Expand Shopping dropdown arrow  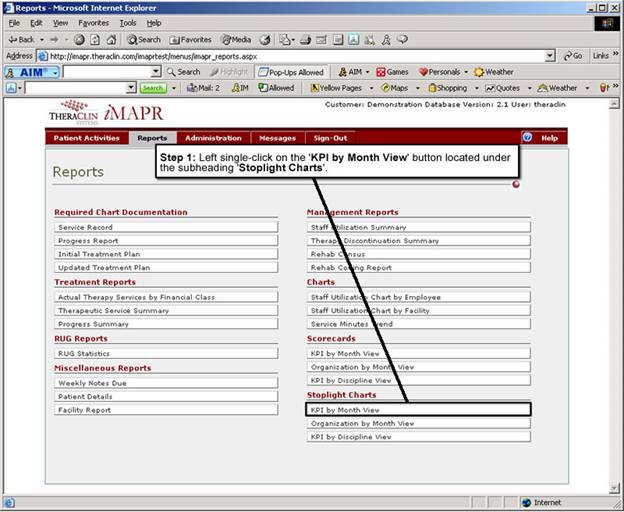coord(476,88)
